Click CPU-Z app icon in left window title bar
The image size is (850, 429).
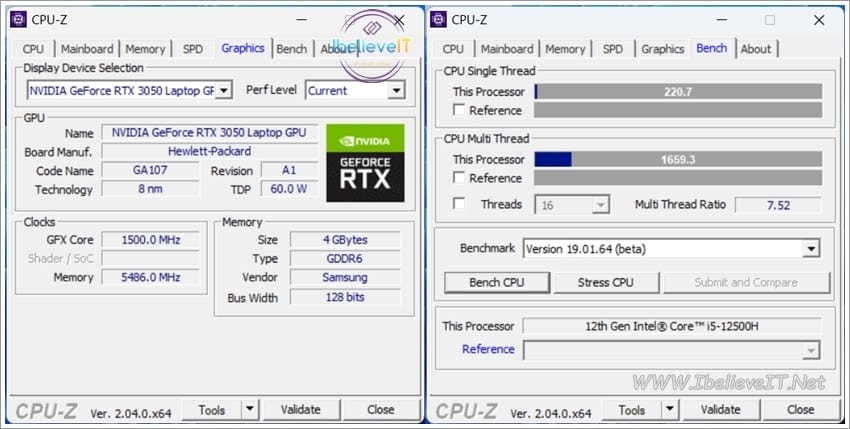(x=18, y=20)
